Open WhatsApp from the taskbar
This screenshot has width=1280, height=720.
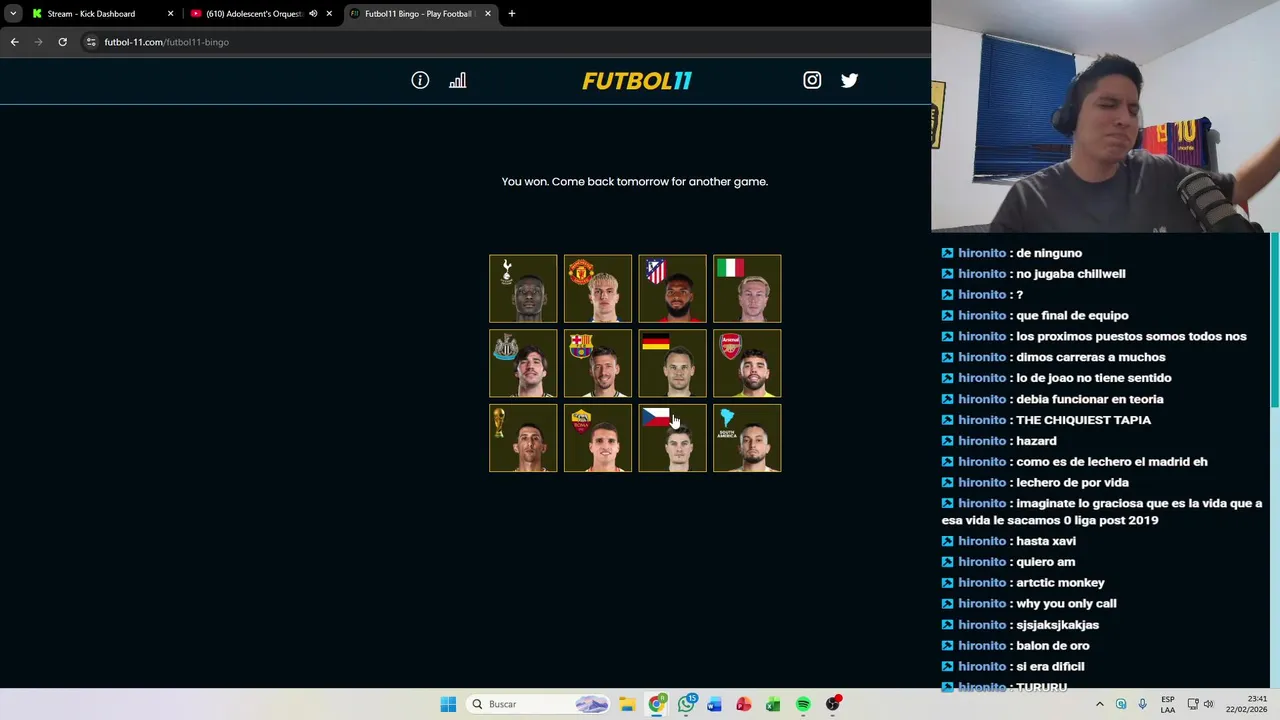tap(686, 704)
